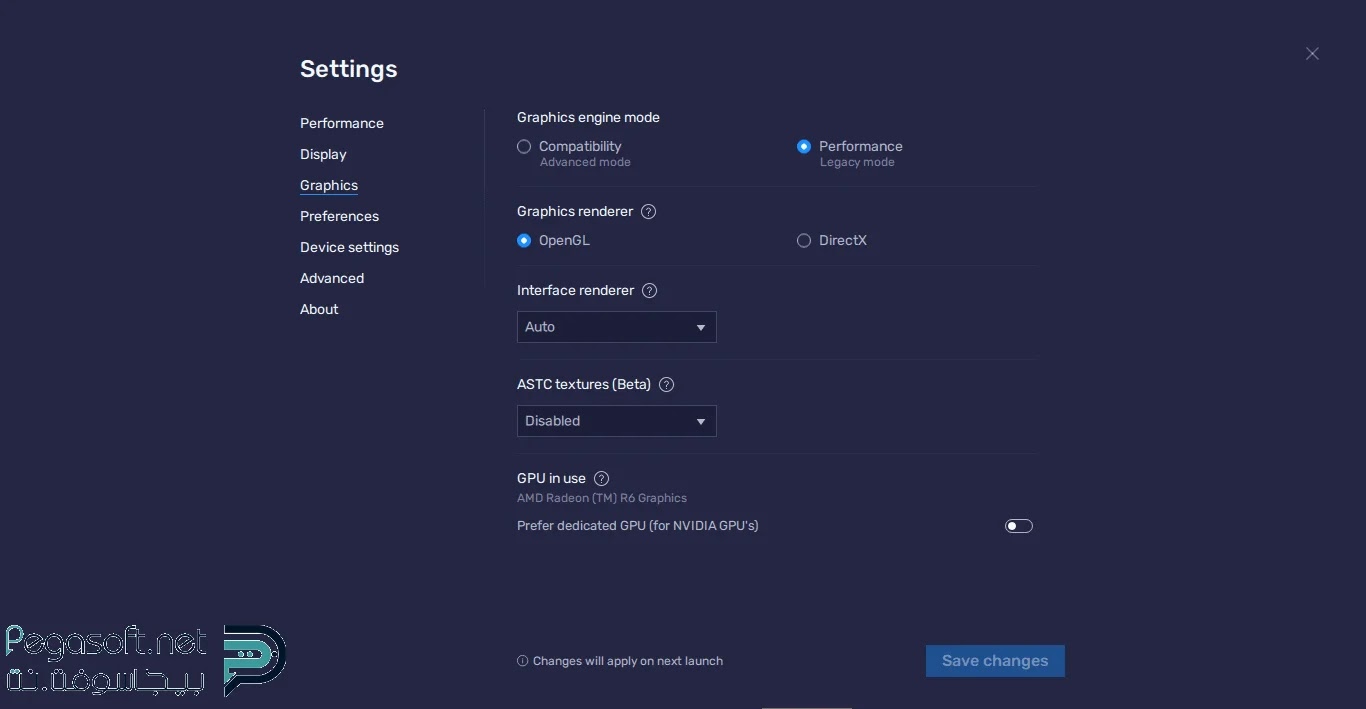Go to Display settings

[323, 155]
